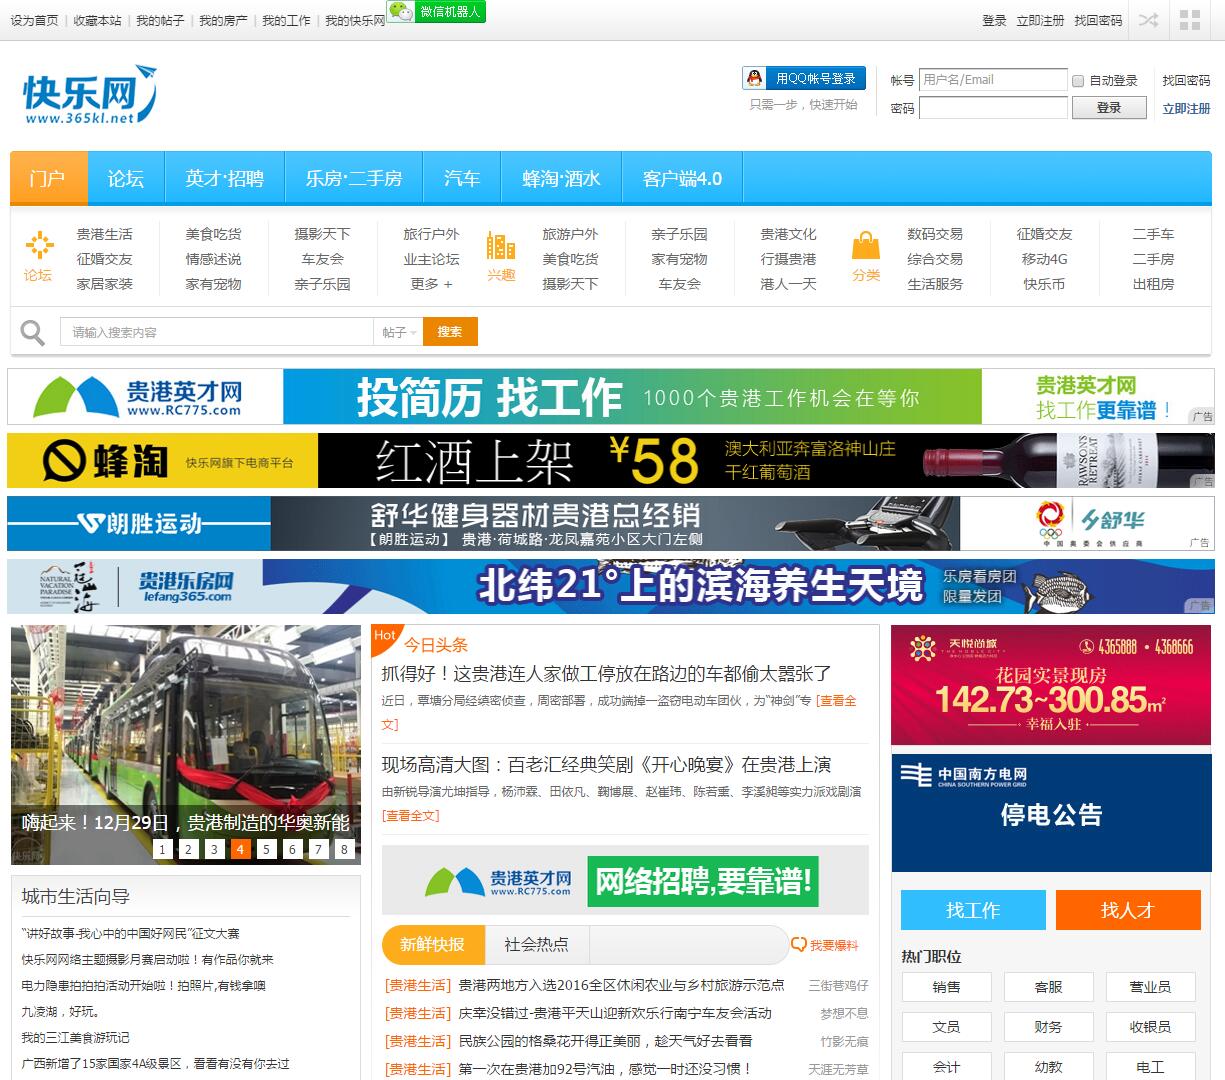The height and width of the screenshot is (1080, 1225).
Task: Open the 英才·招聘 navigation tab
Action: pos(224,178)
